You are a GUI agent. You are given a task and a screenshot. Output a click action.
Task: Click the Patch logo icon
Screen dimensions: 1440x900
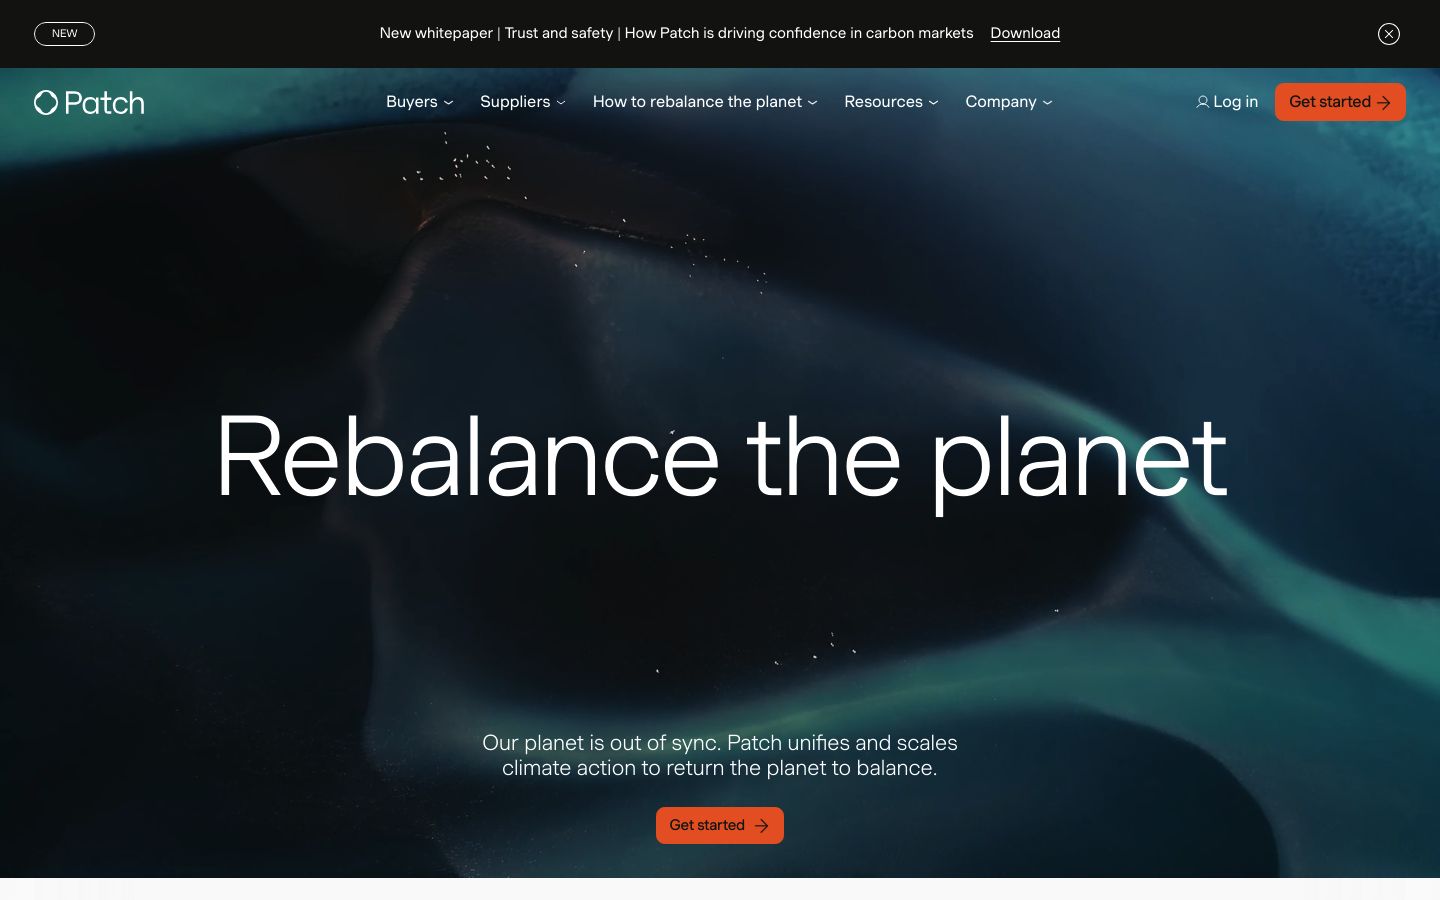[x=46, y=102]
